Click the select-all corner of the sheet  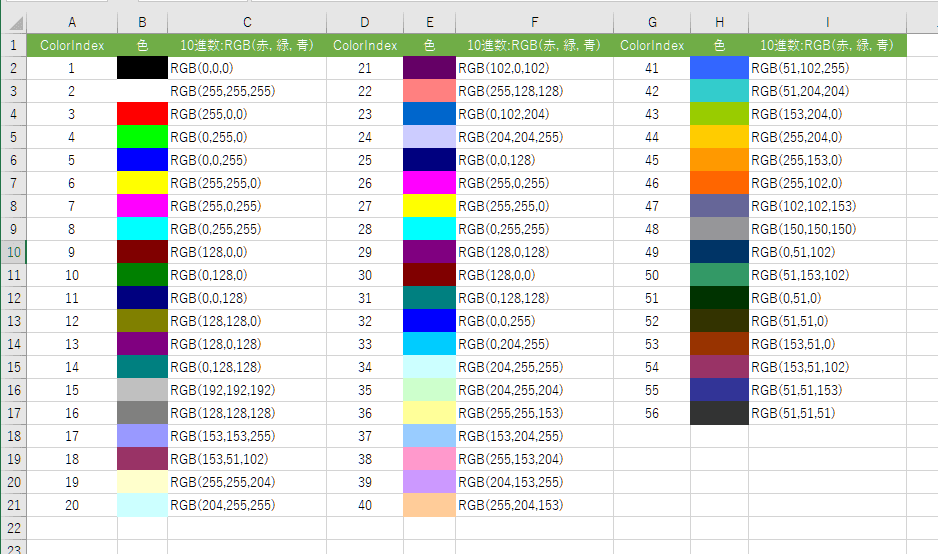click(13, 22)
